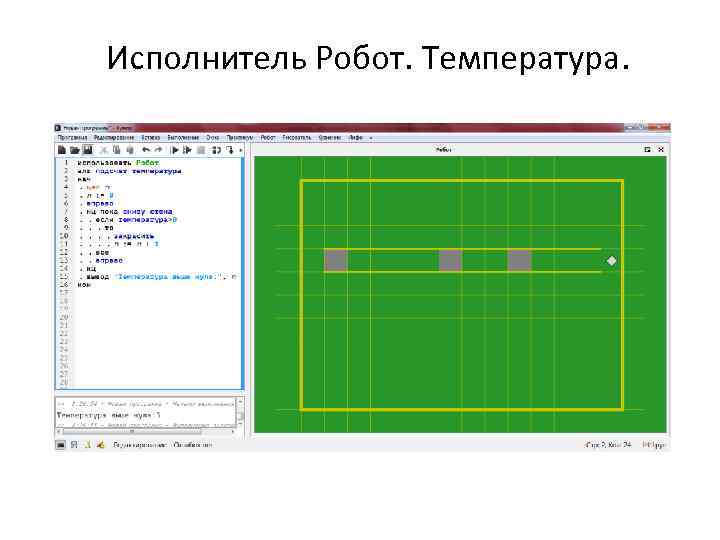Open the Робот menu
Screen dimensions: 720x540
[x=268, y=137]
